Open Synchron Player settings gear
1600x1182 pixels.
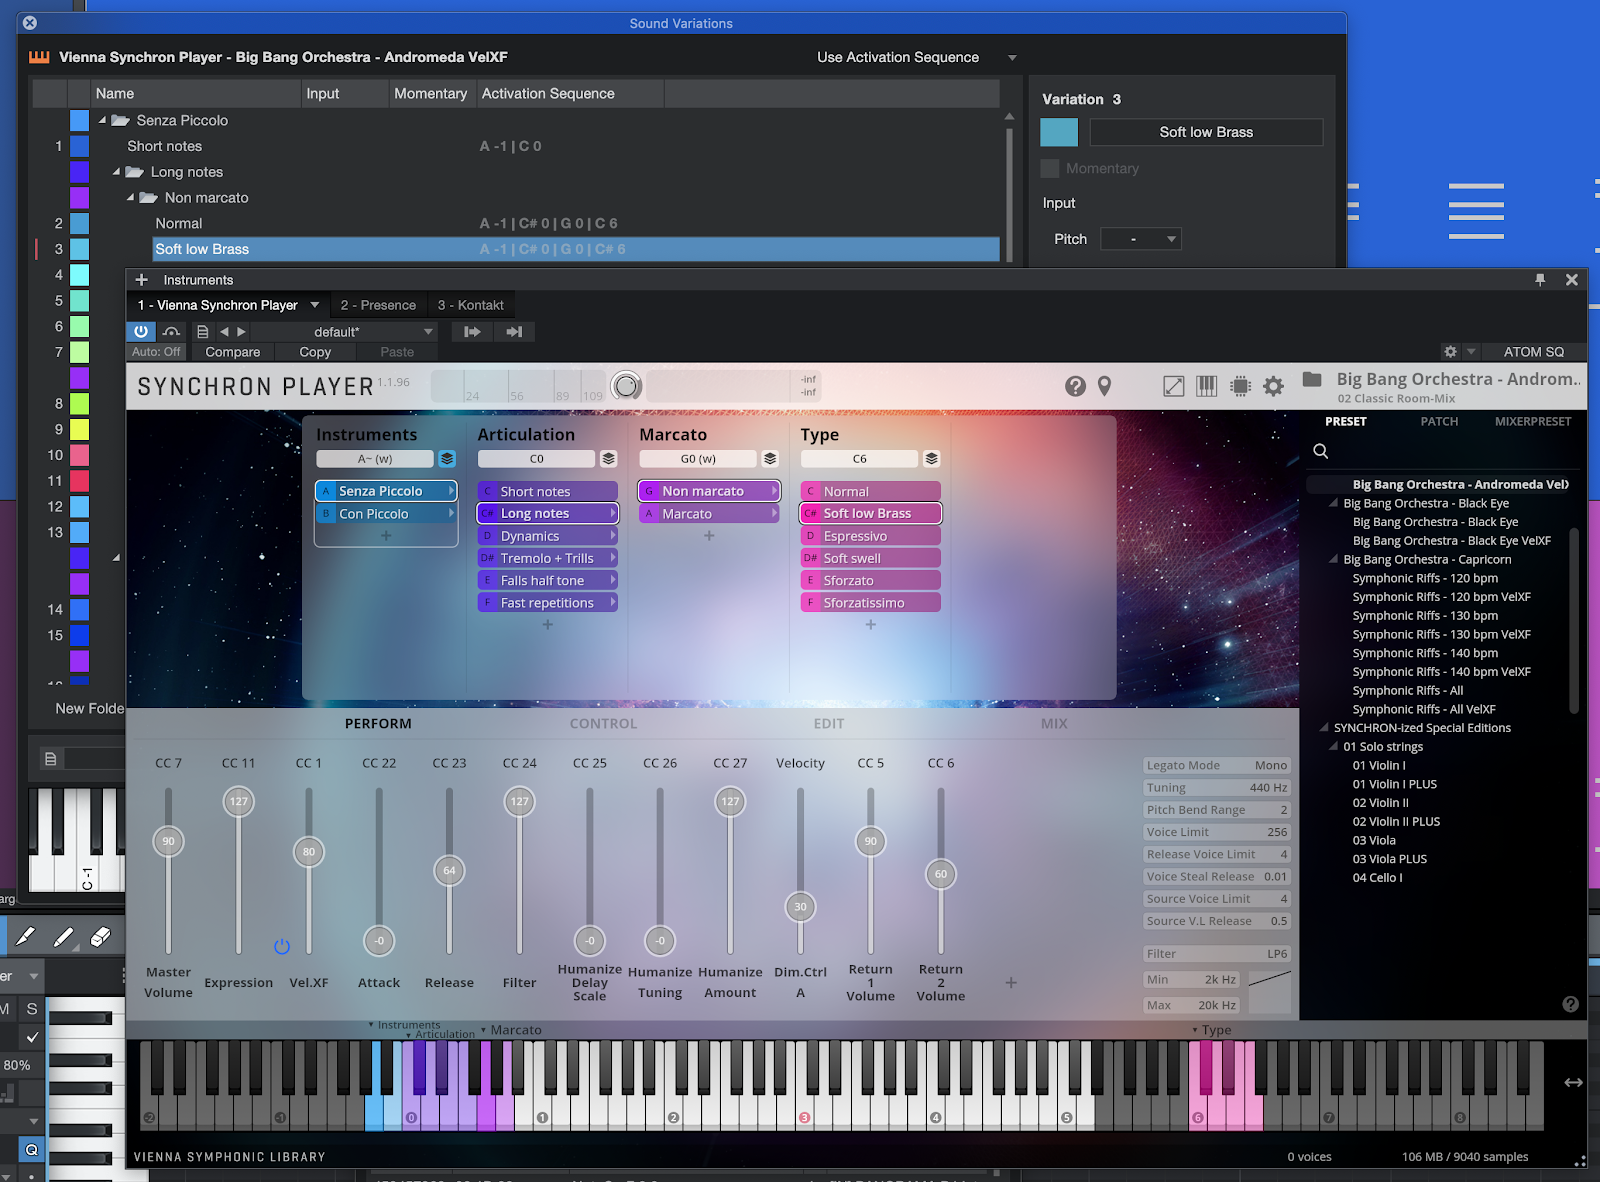[x=1273, y=386]
